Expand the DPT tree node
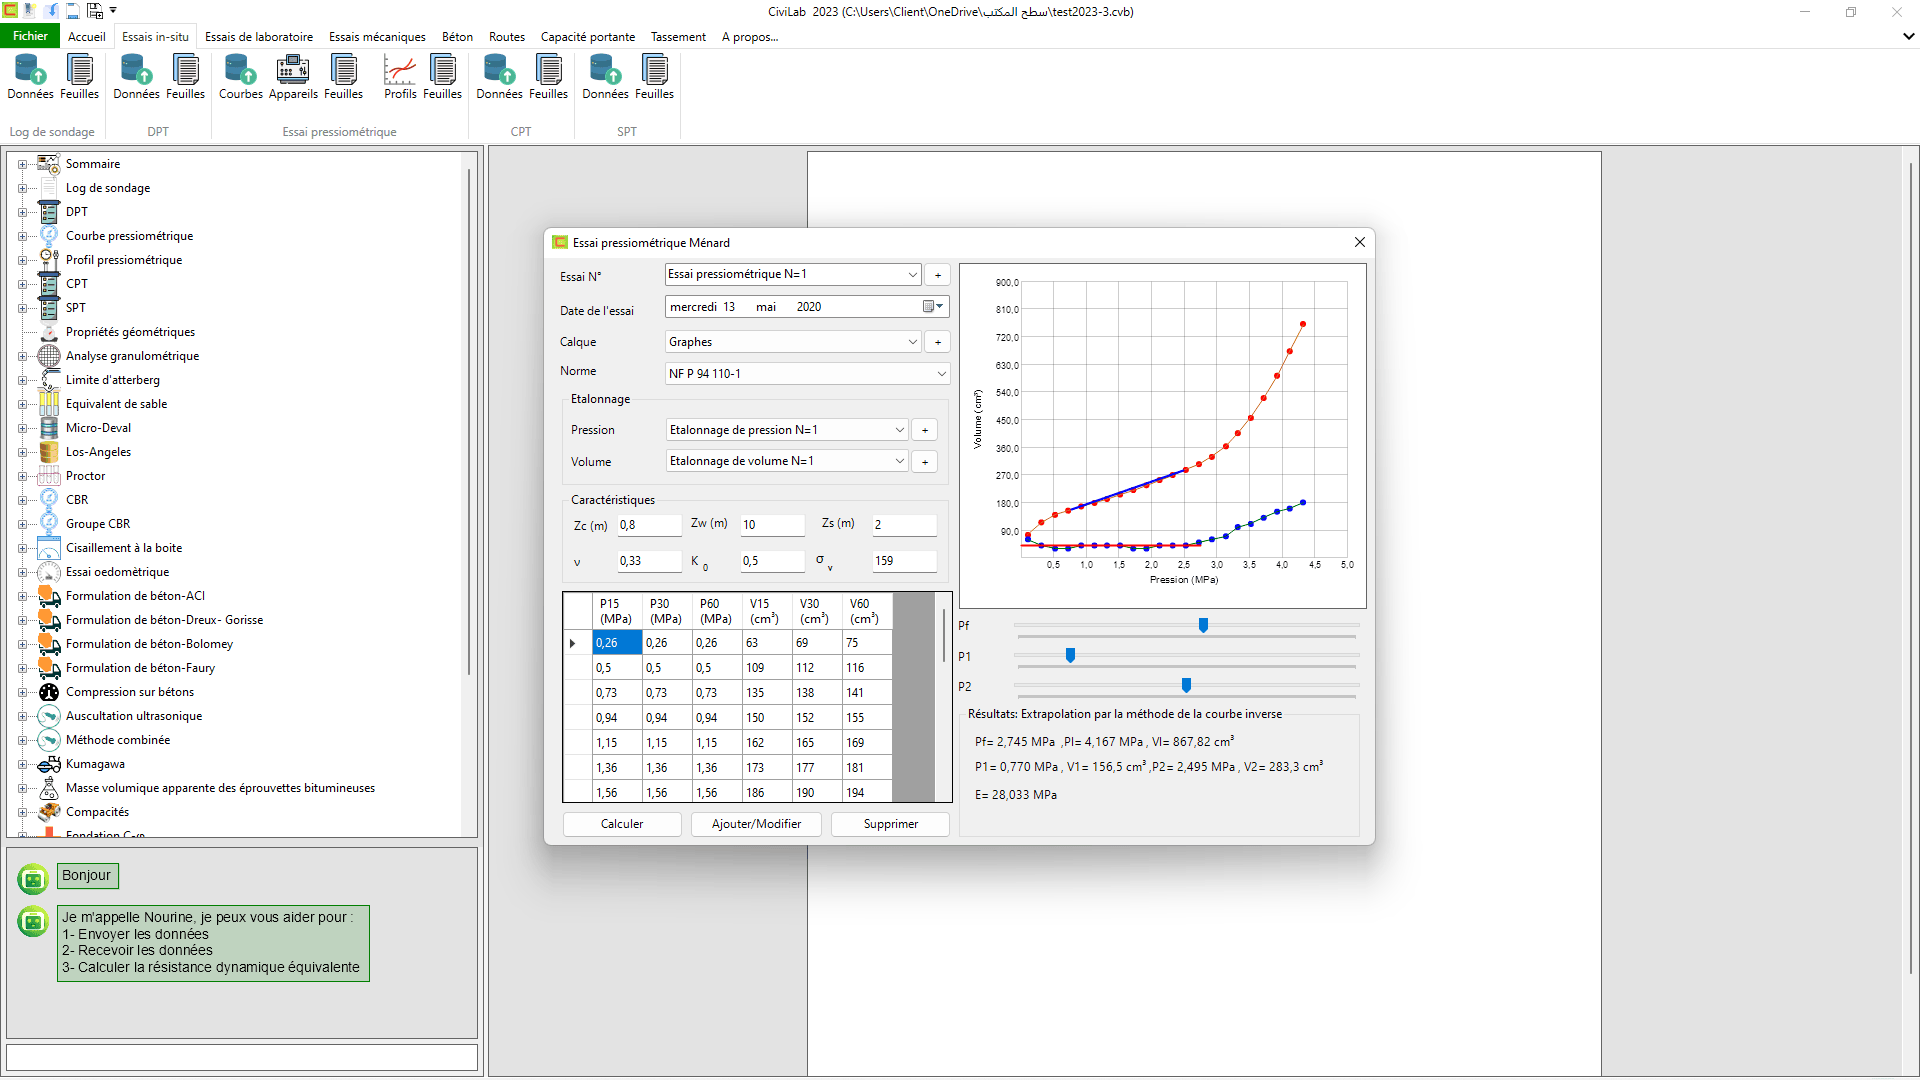 [22, 212]
